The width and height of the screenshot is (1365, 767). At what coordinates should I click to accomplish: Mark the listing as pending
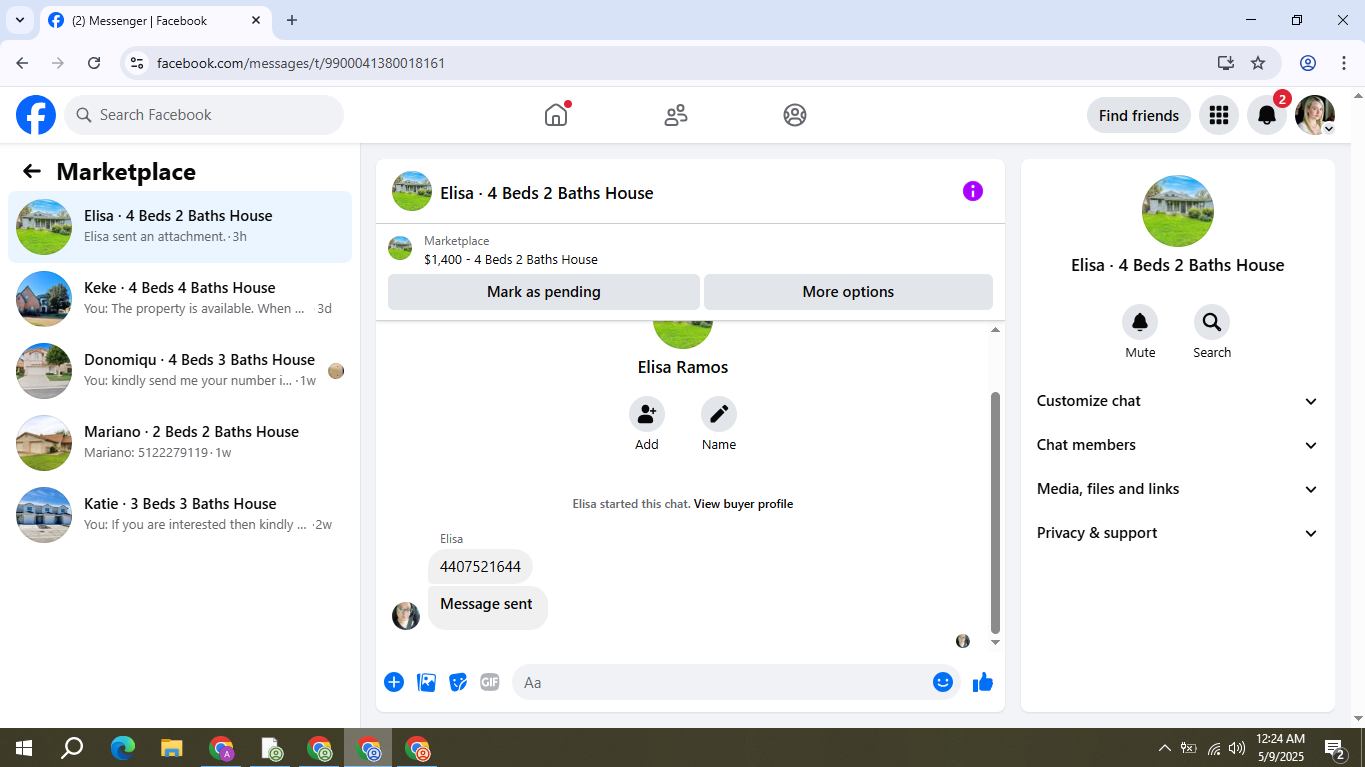544,292
